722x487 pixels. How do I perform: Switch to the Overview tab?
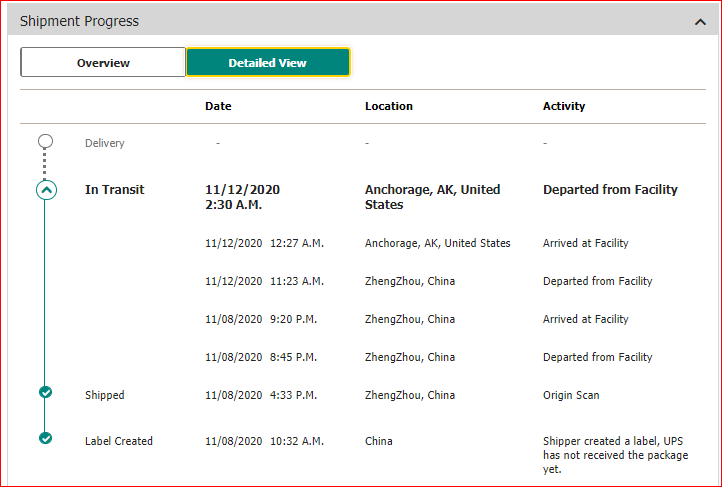[x=103, y=63]
